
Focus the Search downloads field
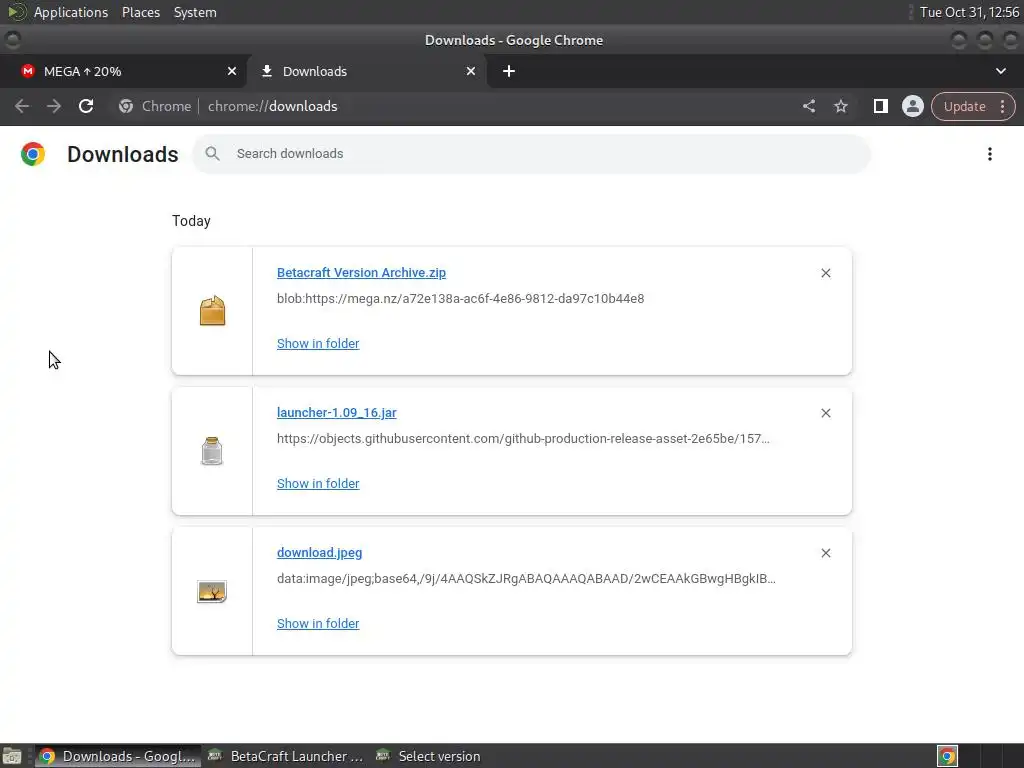(532, 153)
